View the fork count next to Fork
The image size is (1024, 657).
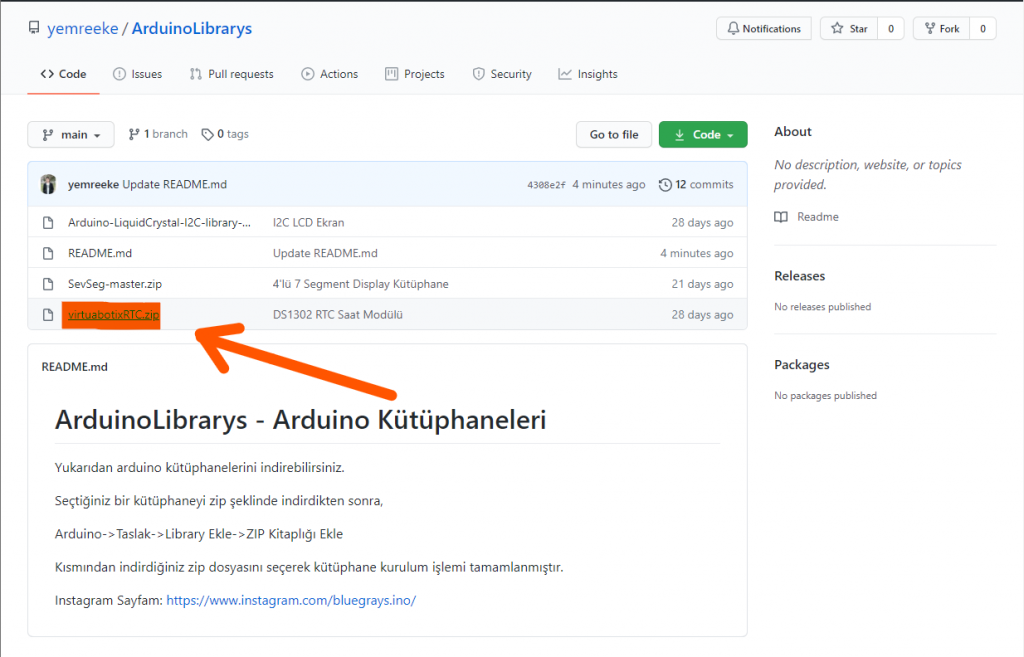pyautogui.click(x=983, y=29)
